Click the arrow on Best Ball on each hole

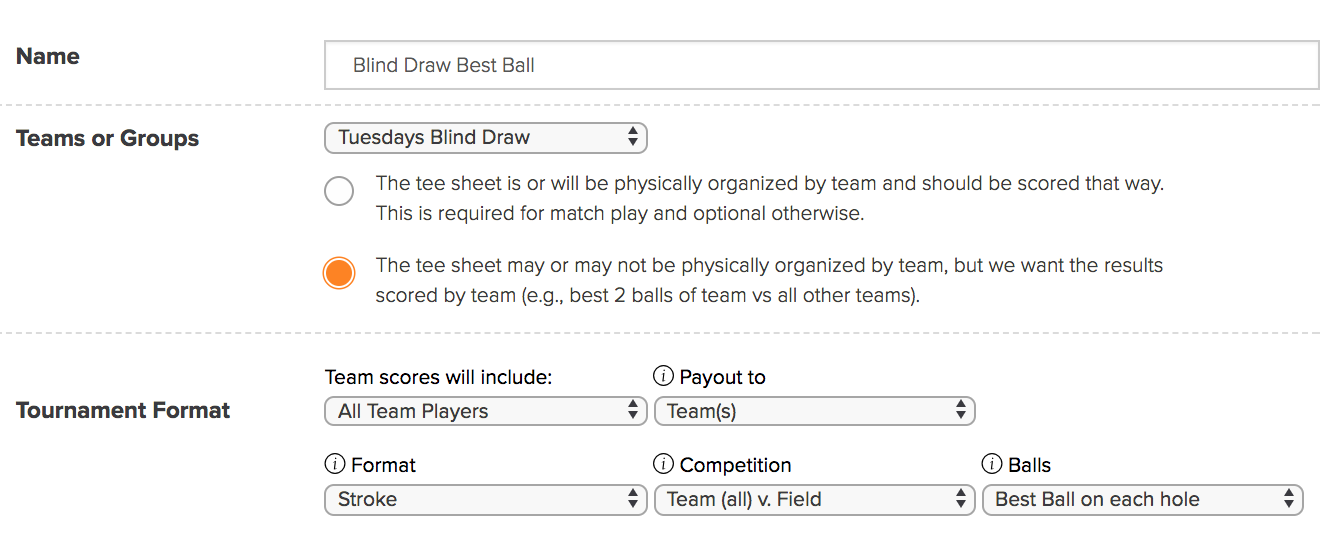(x=1289, y=499)
